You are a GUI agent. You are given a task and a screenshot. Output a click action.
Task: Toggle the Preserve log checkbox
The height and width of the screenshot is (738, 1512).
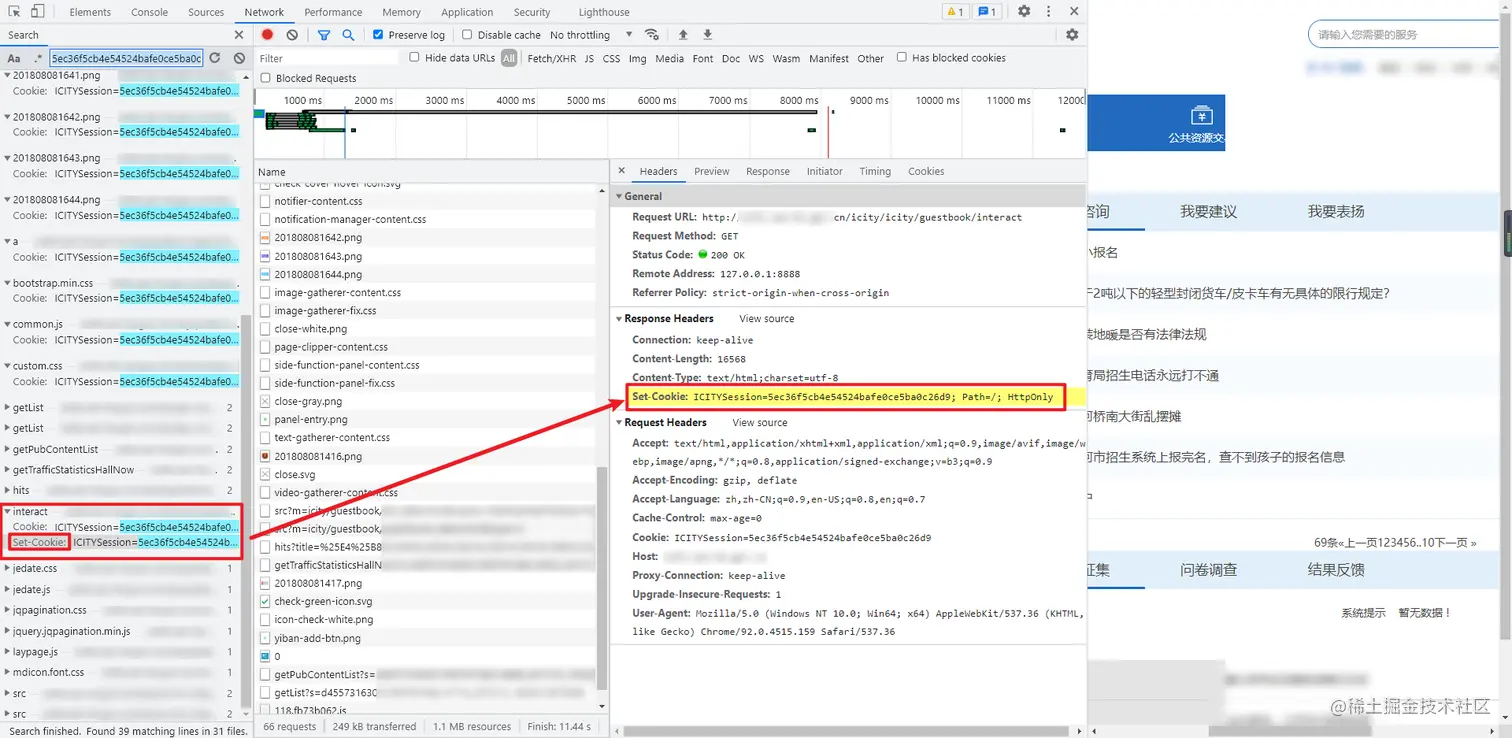[378, 35]
